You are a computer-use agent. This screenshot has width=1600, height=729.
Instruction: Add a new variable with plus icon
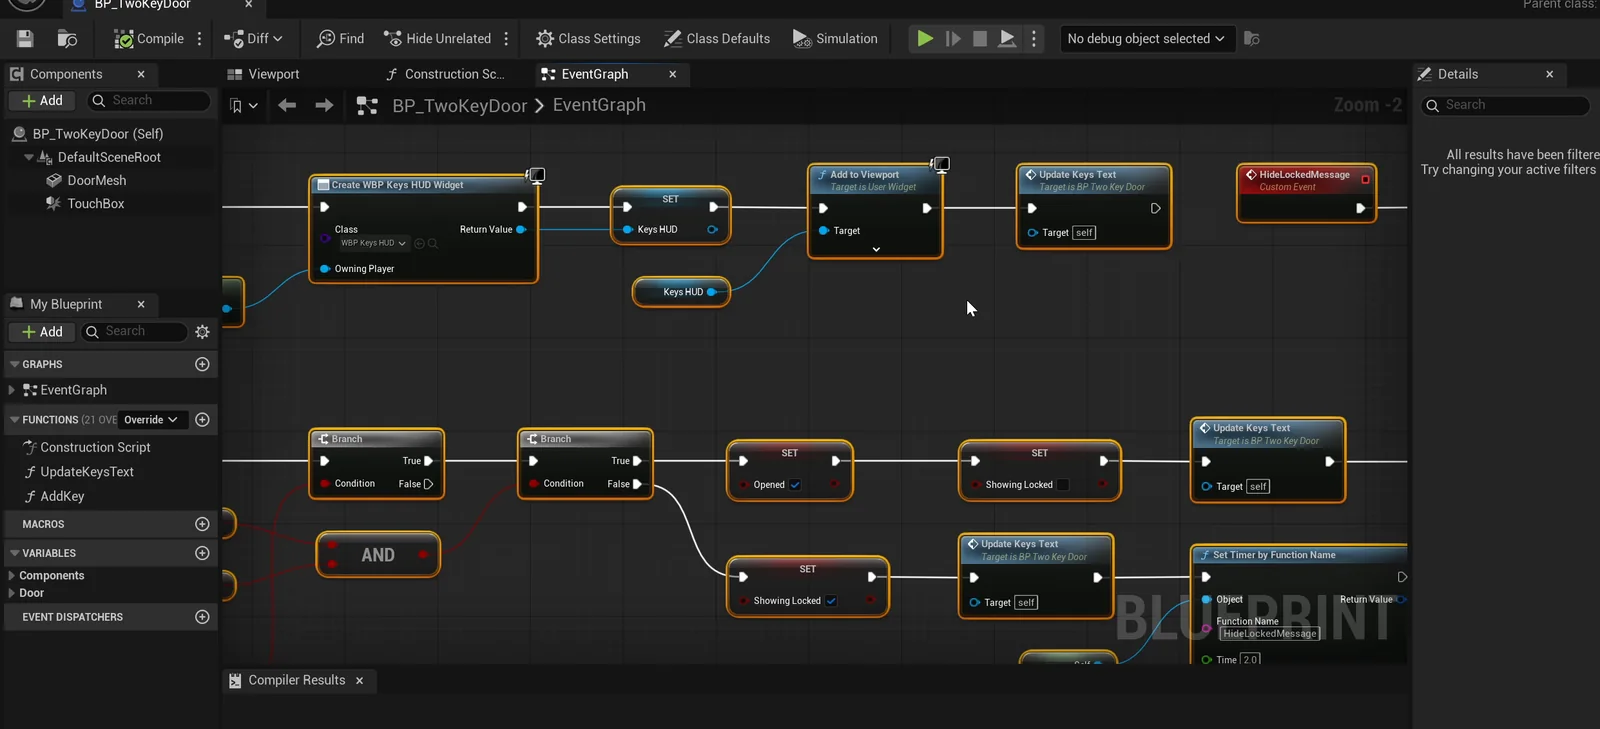[x=202, y=553]
